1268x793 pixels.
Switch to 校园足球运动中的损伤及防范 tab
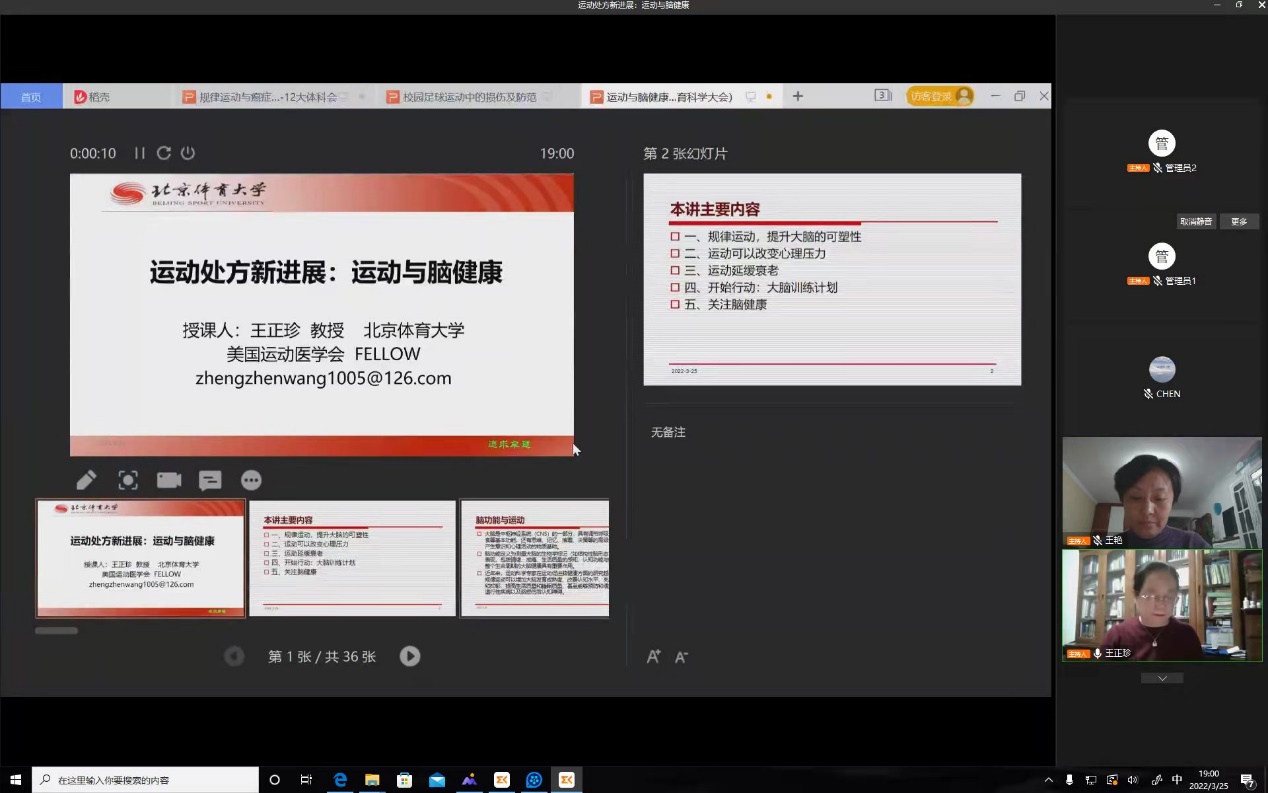pos(470,97)
